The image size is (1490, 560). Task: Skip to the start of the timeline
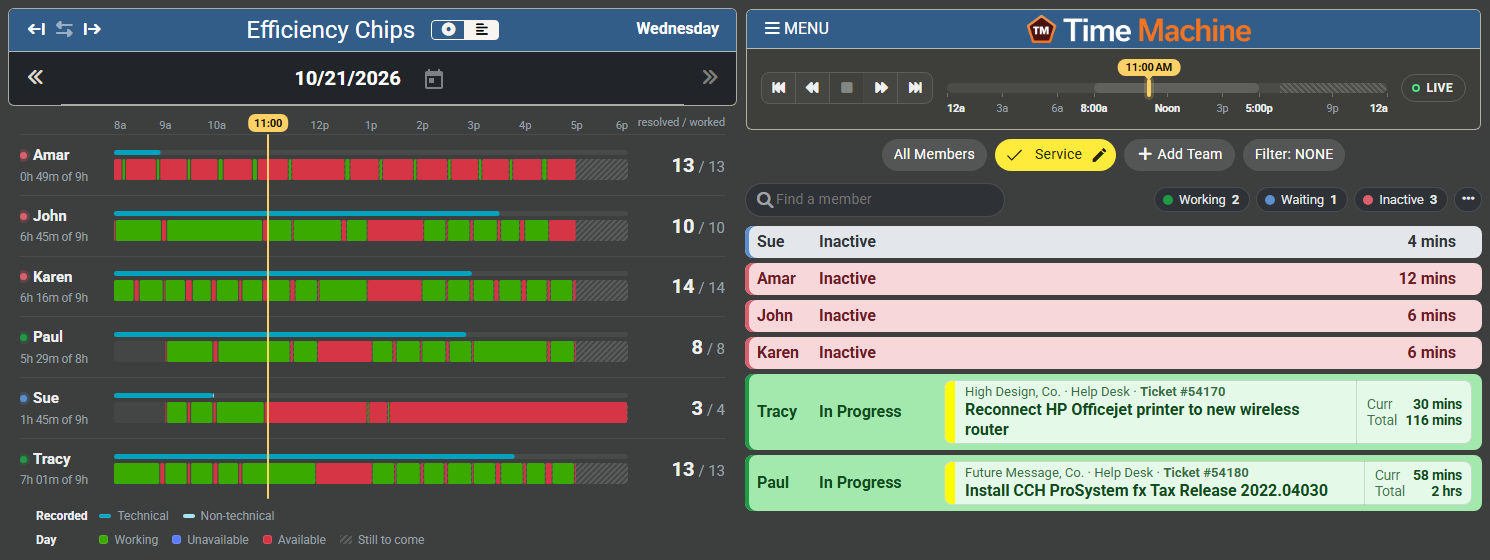coord(779,88)
